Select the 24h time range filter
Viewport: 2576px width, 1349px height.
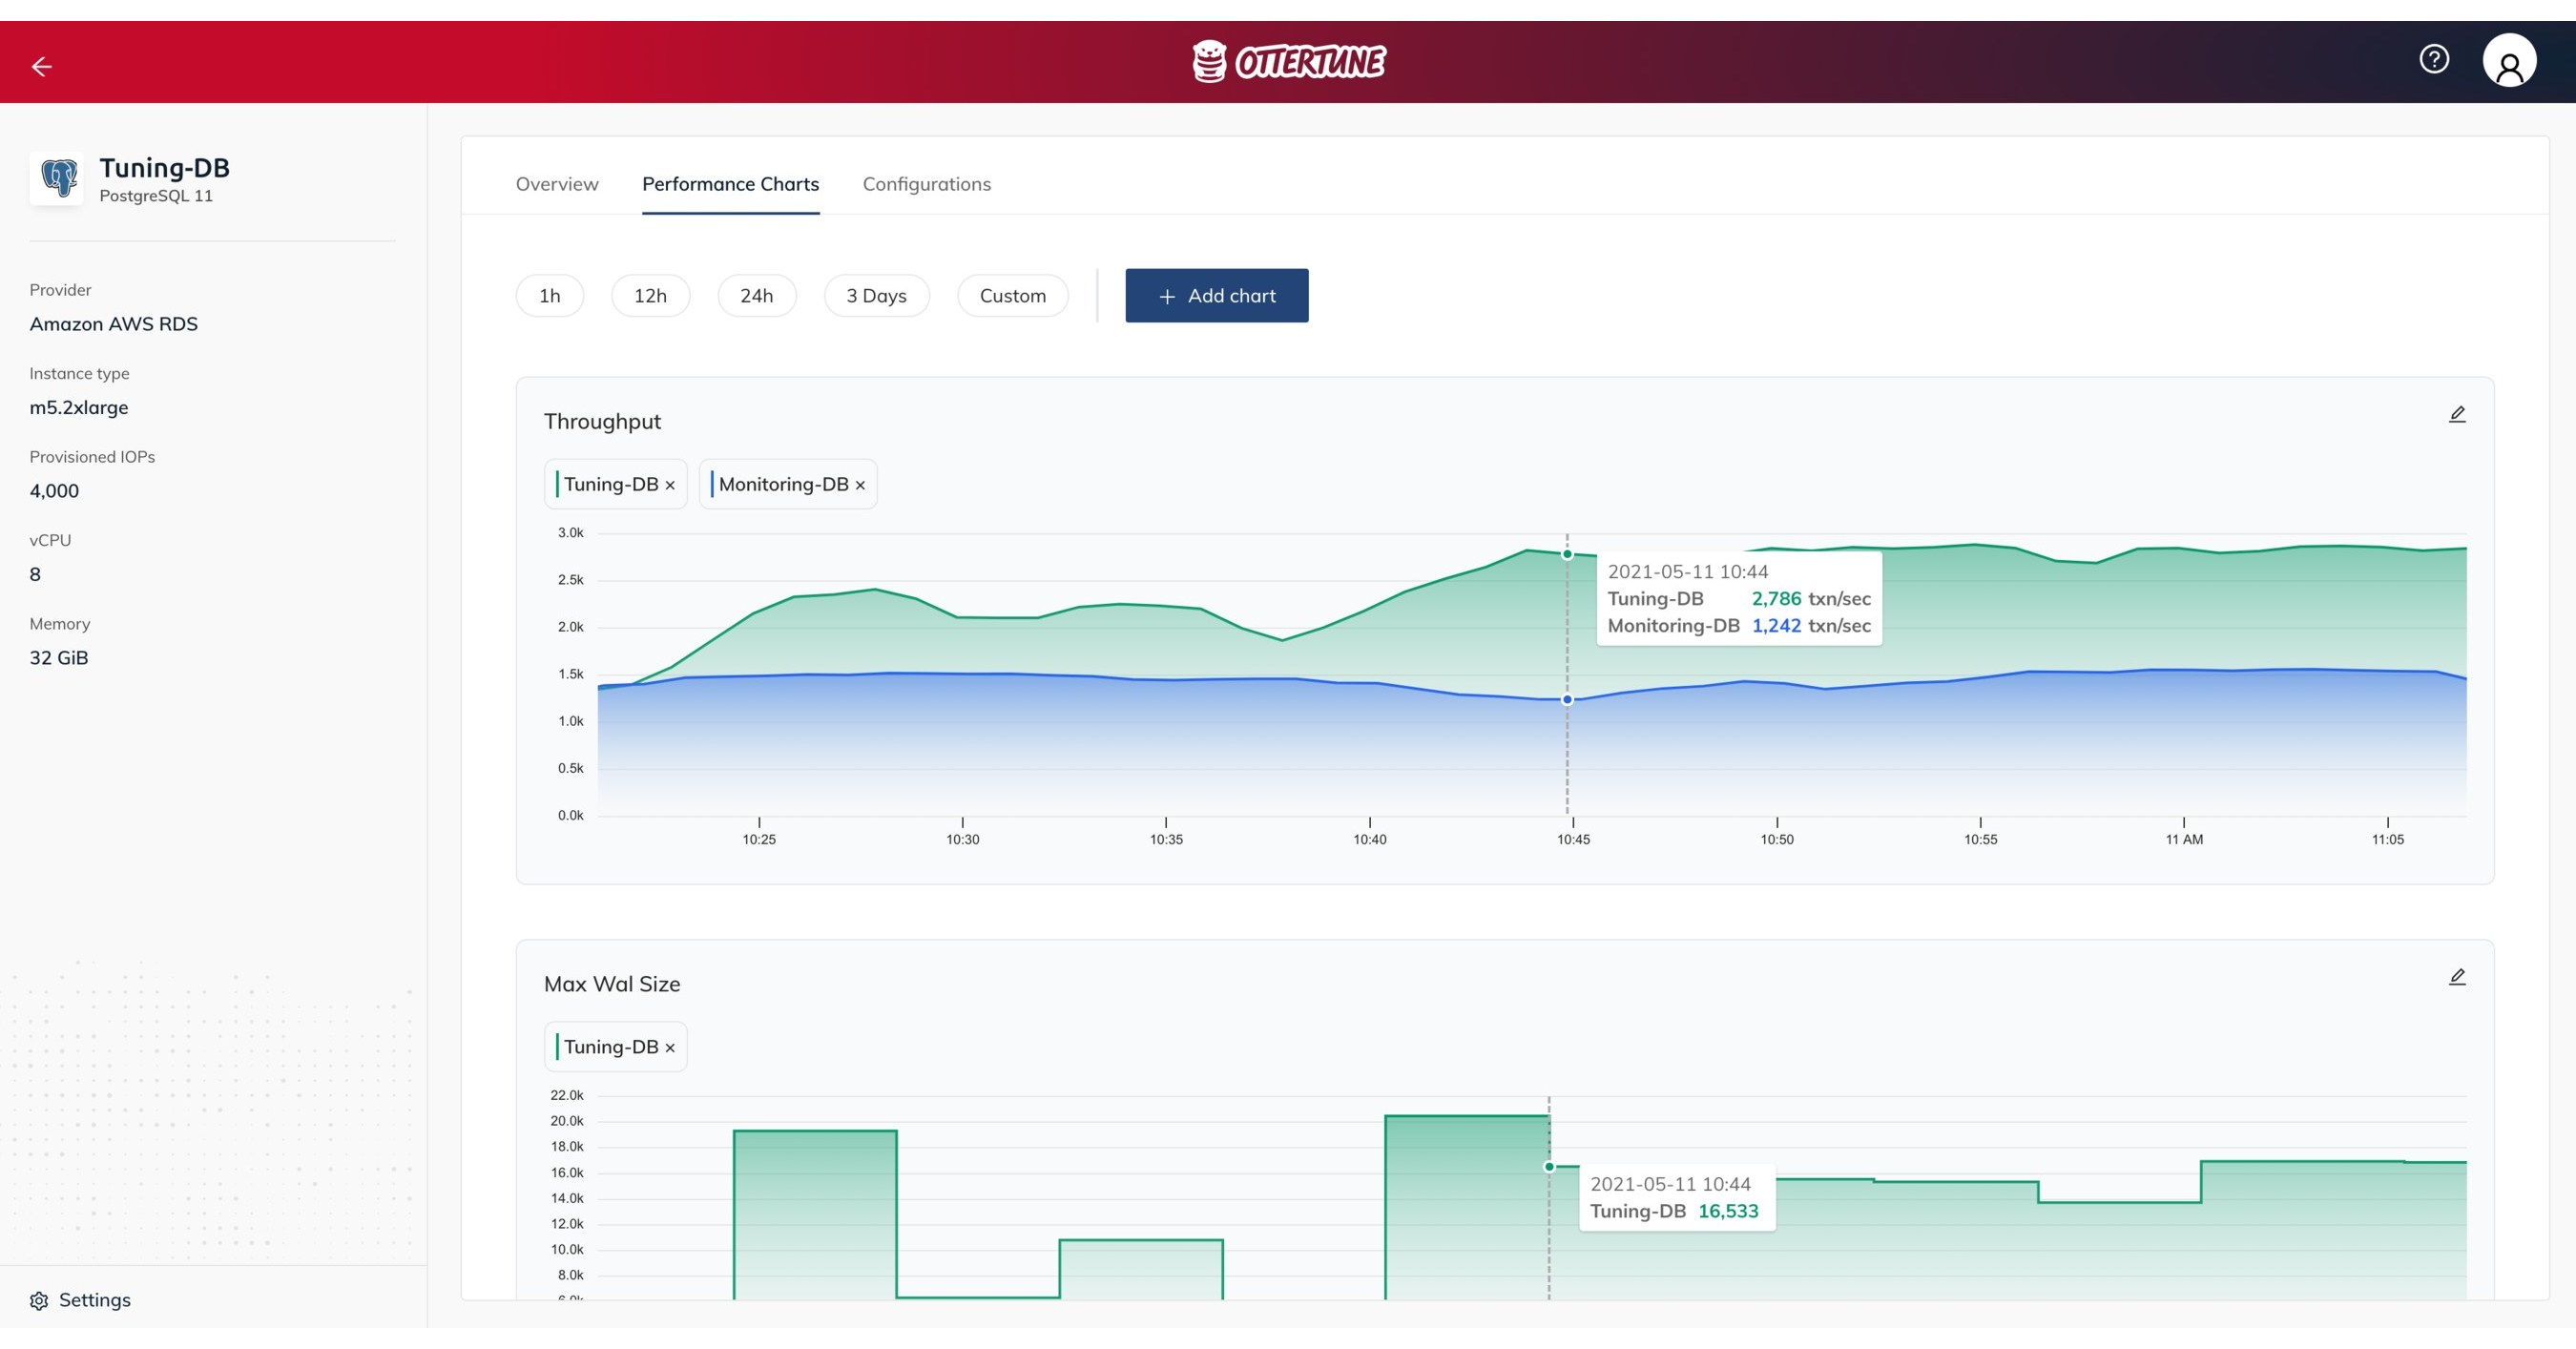click(x=757, y=295)
